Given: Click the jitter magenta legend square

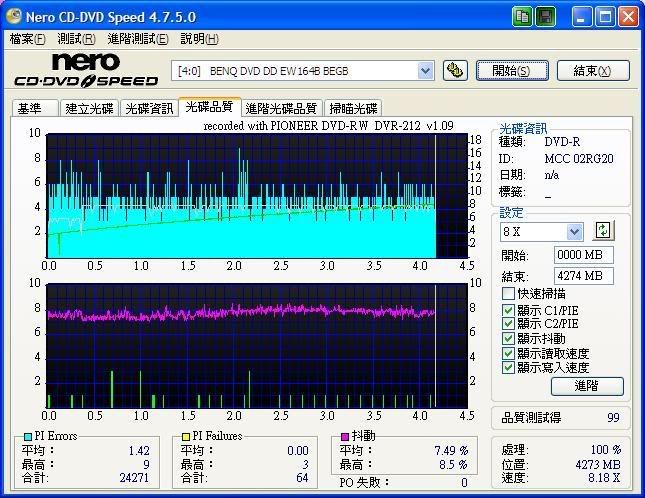Looking at the screenshot, I should [345, 436].
